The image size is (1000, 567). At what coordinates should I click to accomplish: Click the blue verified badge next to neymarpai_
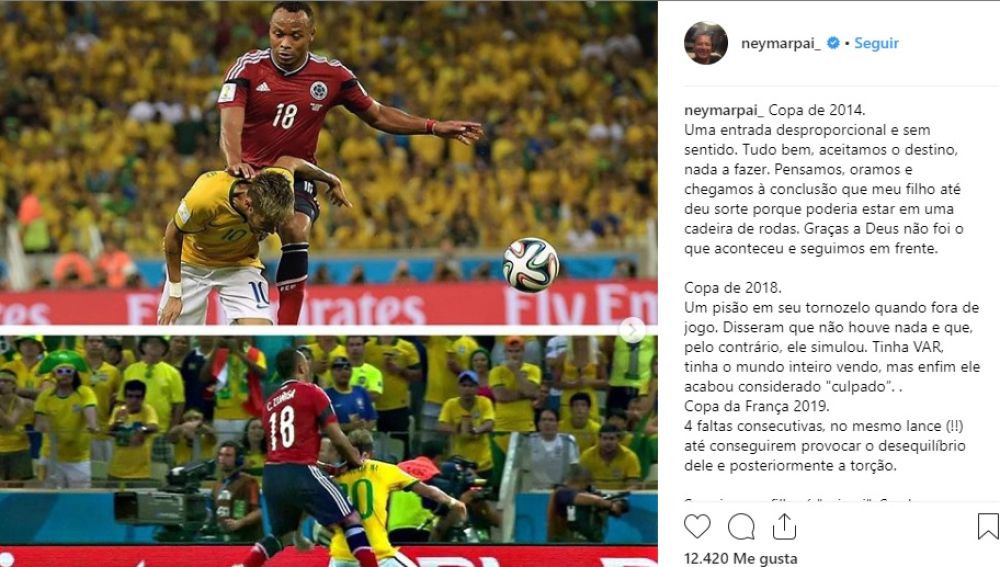click(x=833, y=43)
